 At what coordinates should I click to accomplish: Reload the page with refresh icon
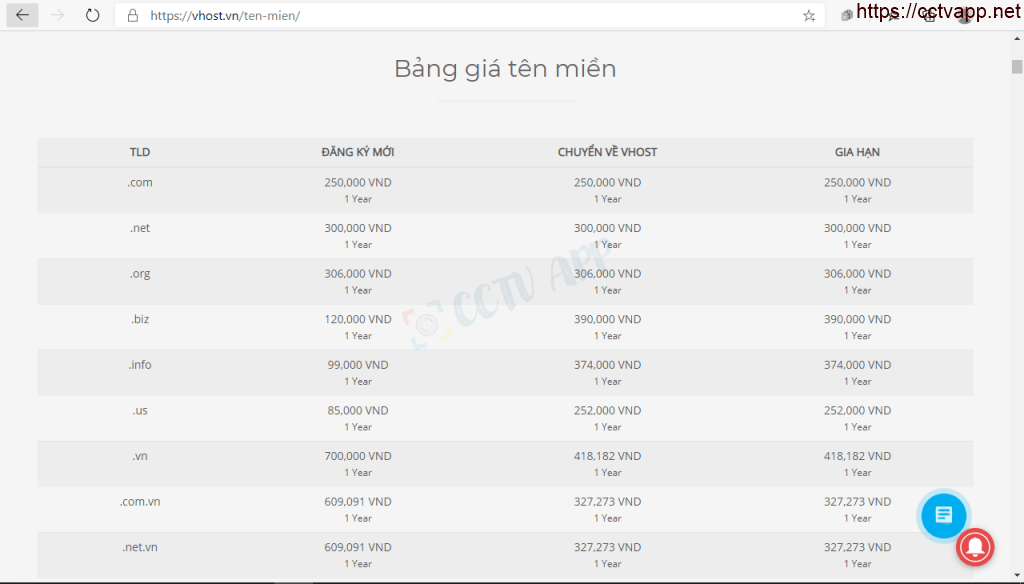pos(92,15)
